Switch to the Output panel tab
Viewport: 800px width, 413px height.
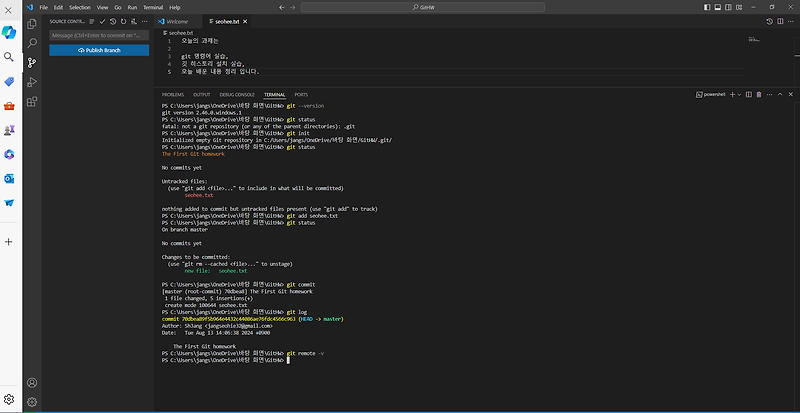[x=202, y=95]
